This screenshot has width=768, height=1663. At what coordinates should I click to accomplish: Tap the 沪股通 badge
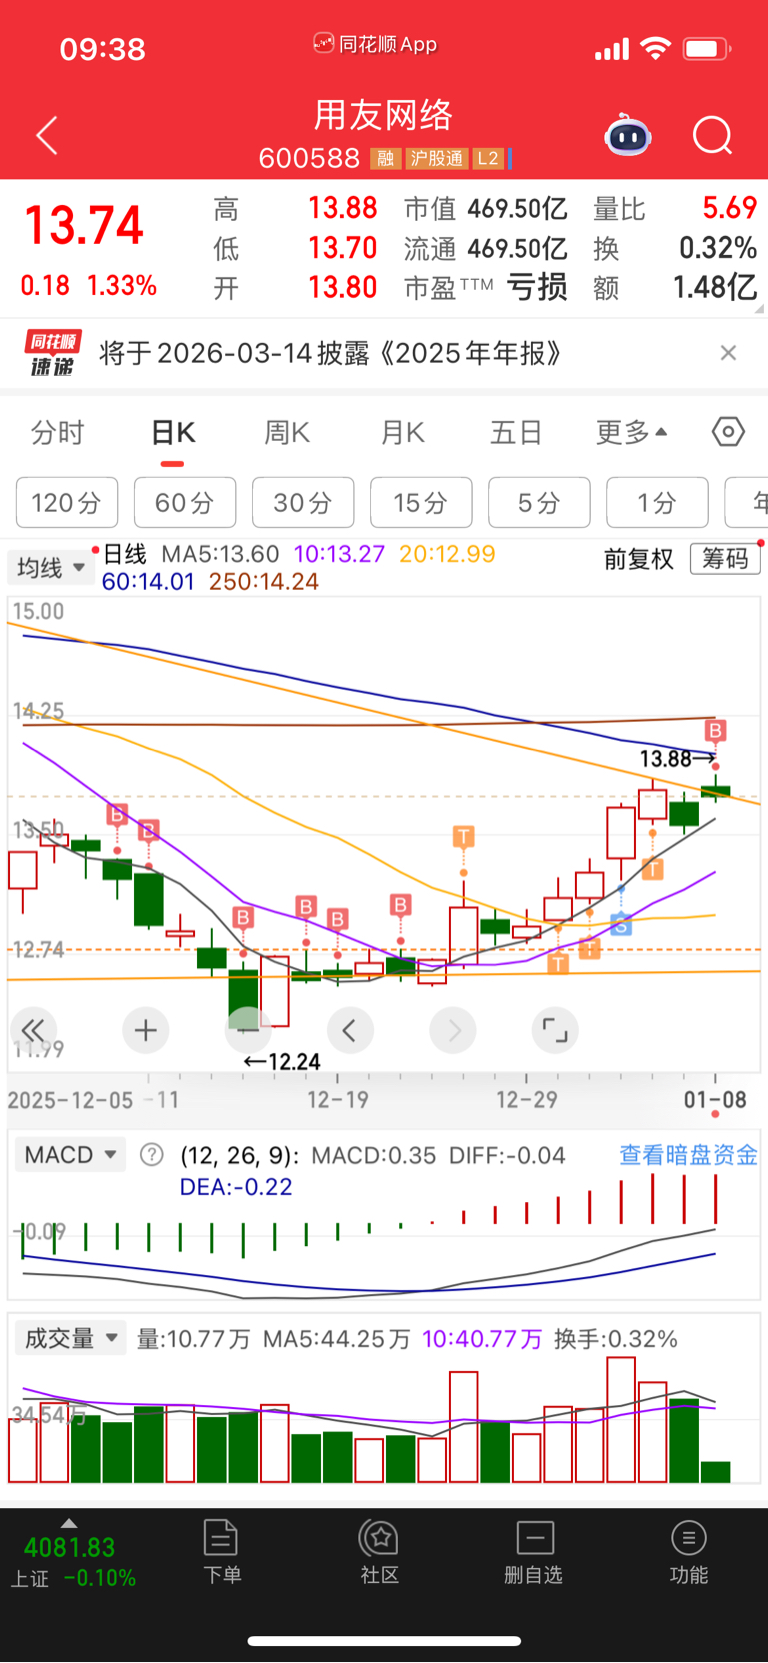(x=437, y=158)
